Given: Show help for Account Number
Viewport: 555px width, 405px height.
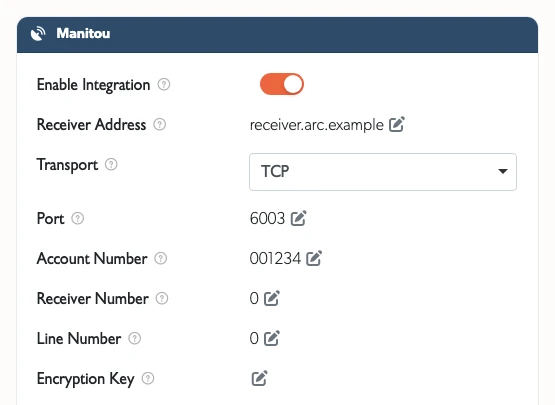Looking at the screenshot, I should [x=161, y=258].
